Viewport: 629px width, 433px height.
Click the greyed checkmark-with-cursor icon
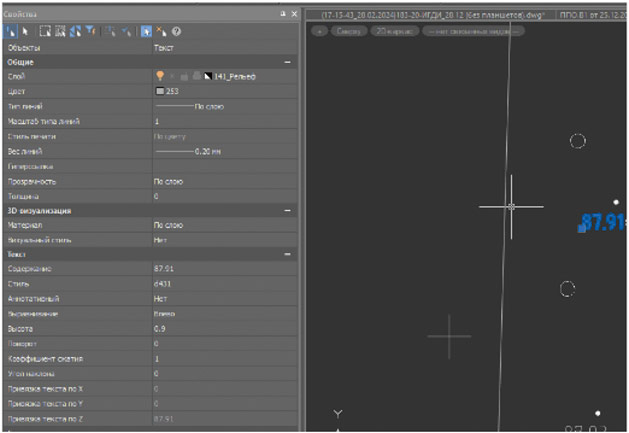click(126, 31)
